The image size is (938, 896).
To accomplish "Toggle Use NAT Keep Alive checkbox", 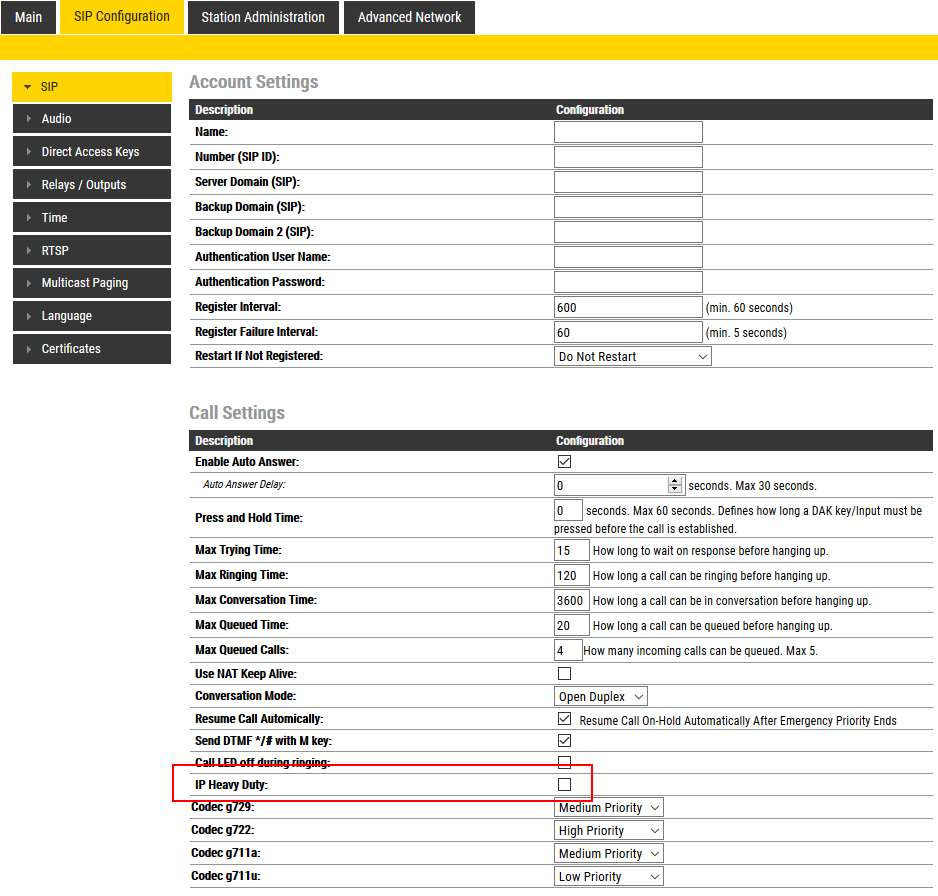I will [x=564, y=674].
